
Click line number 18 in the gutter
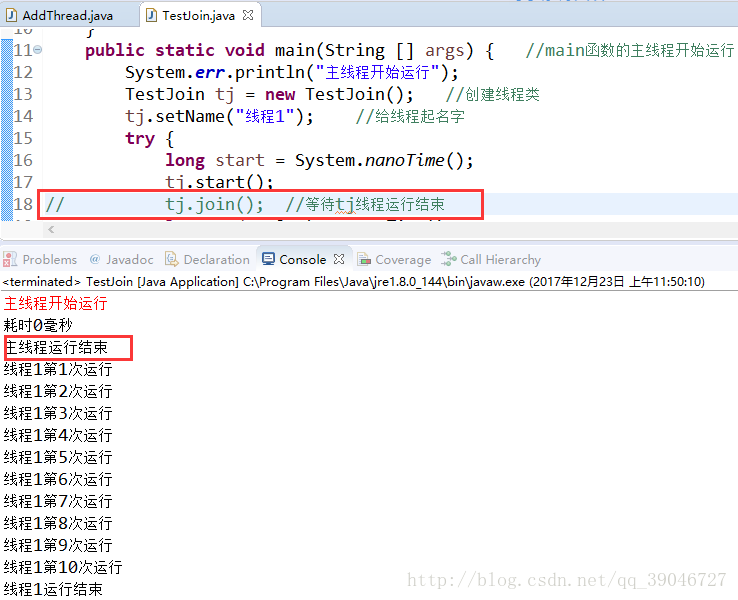pyautogui.click(x=23, y=204)
